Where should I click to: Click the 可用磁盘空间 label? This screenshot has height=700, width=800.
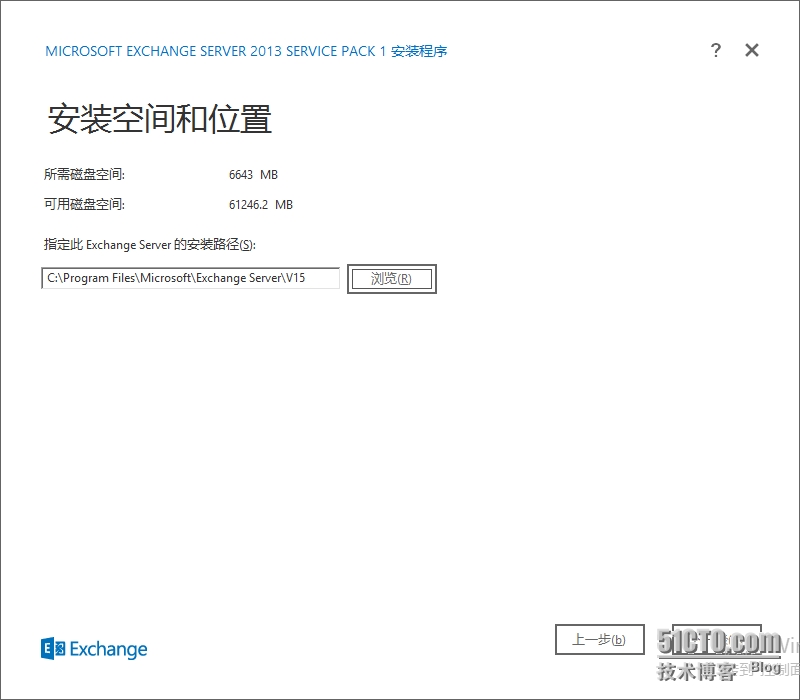coord(82,204)
